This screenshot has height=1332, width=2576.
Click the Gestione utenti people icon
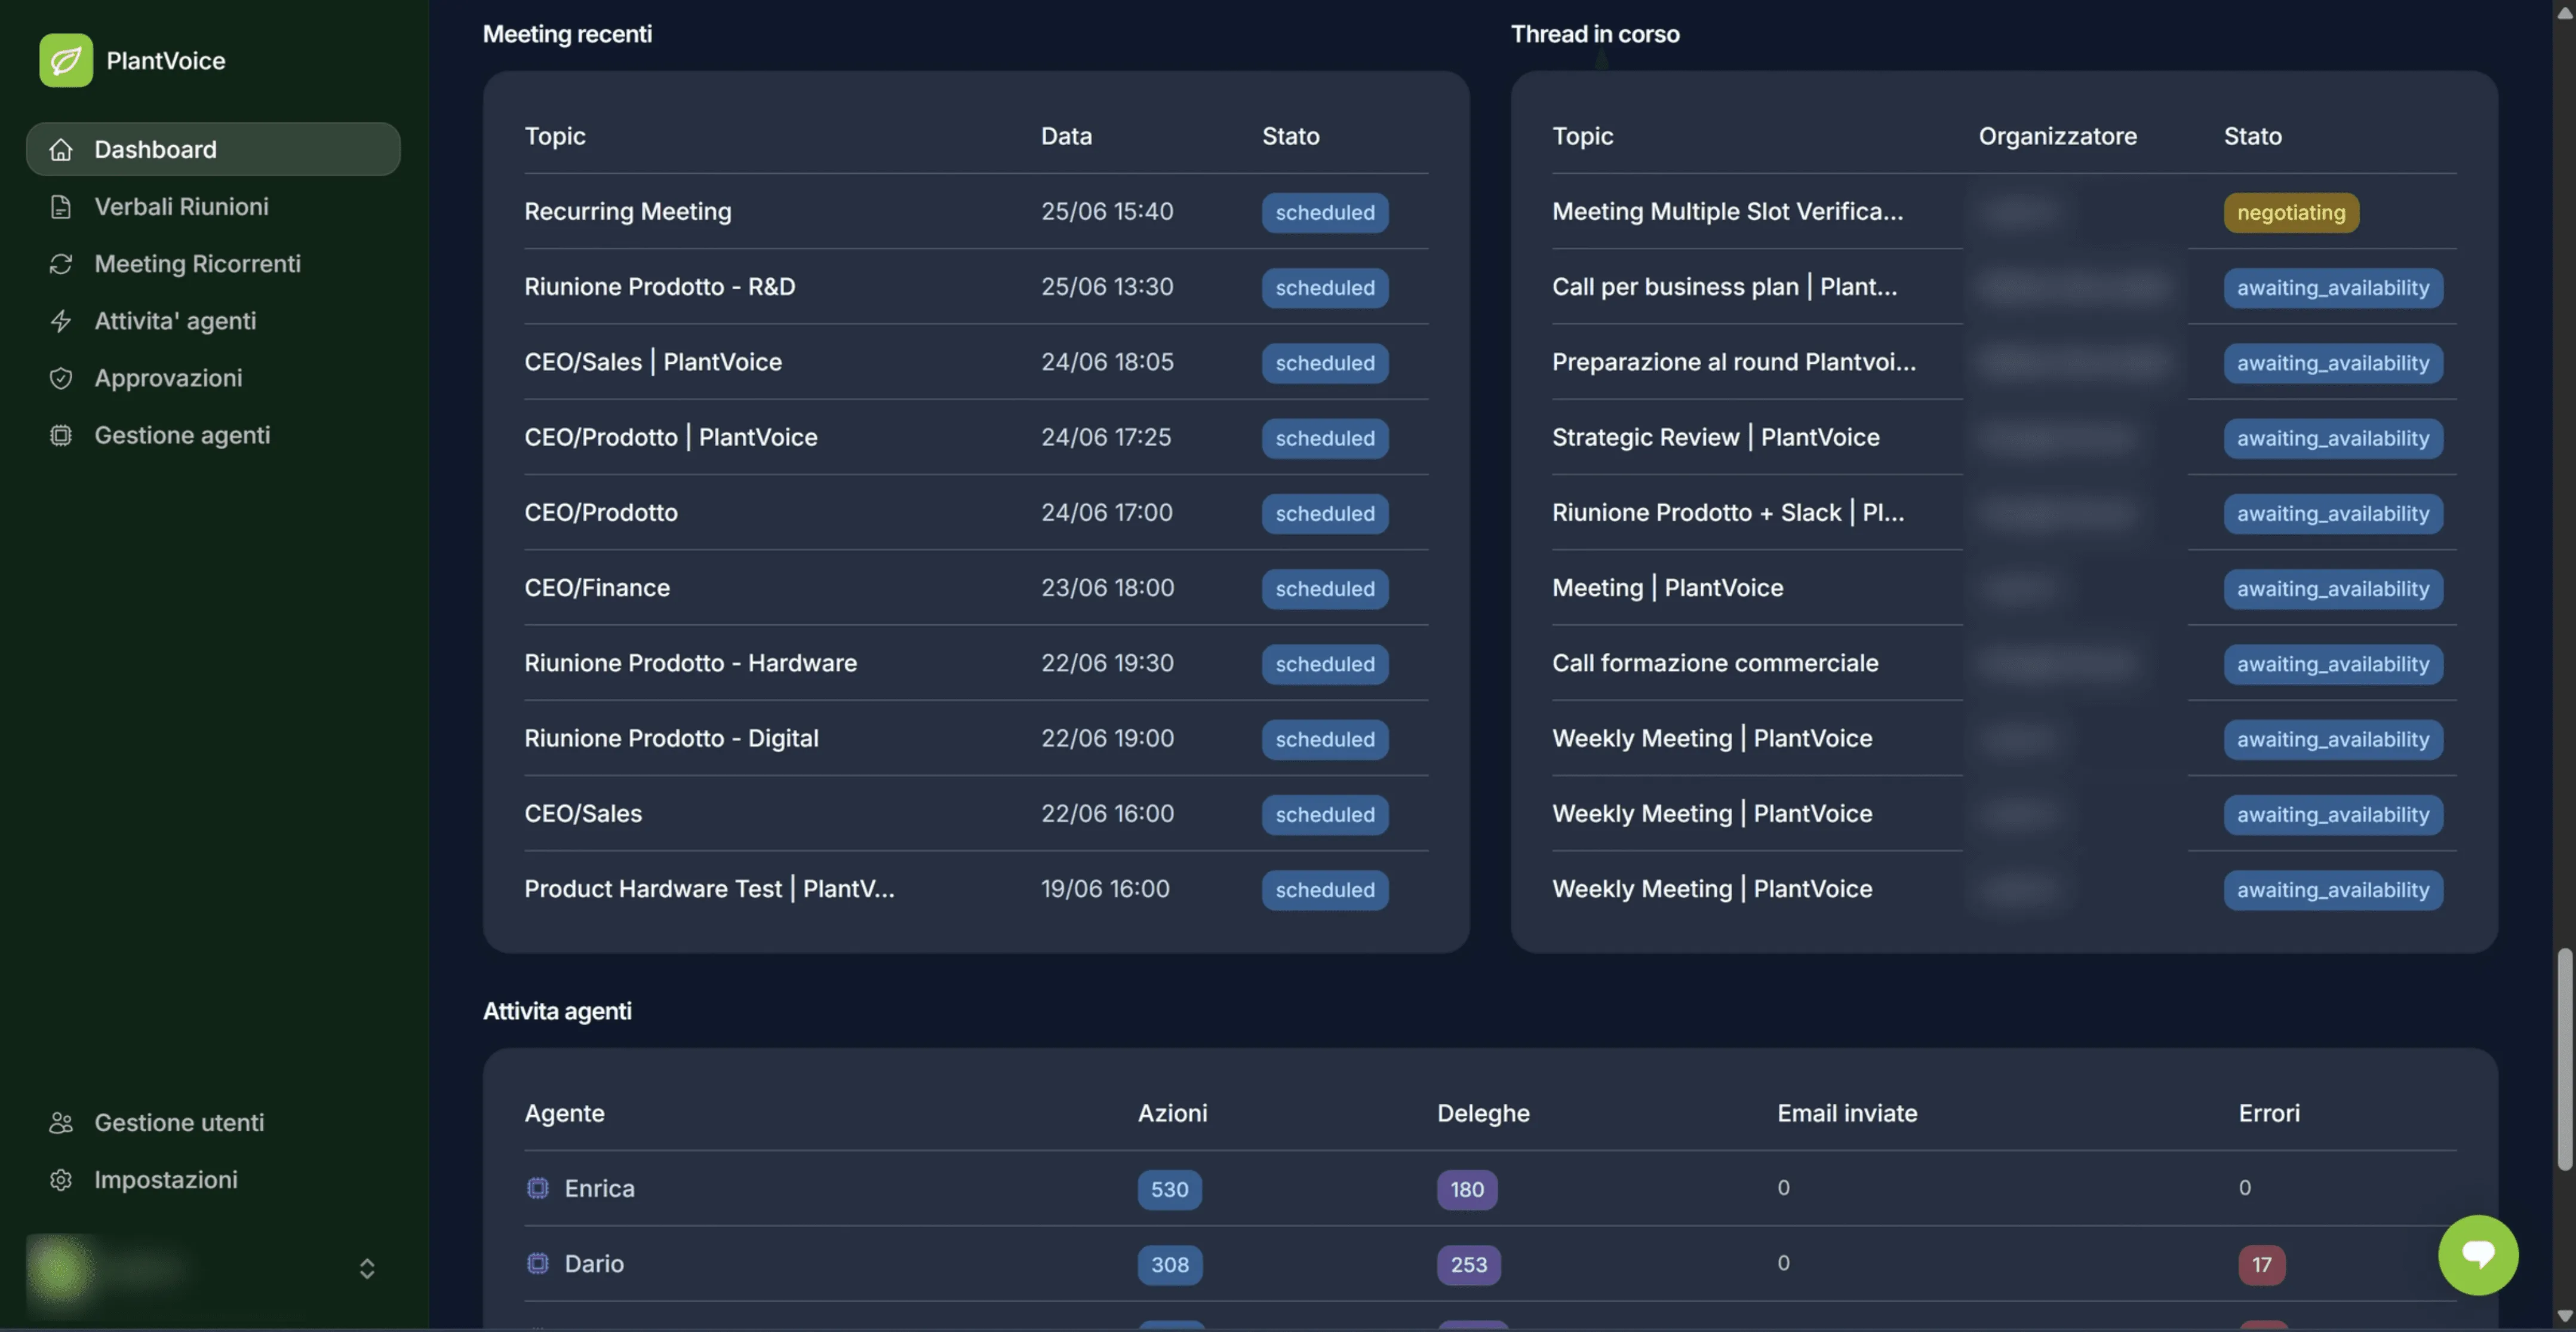(61, 1122)
